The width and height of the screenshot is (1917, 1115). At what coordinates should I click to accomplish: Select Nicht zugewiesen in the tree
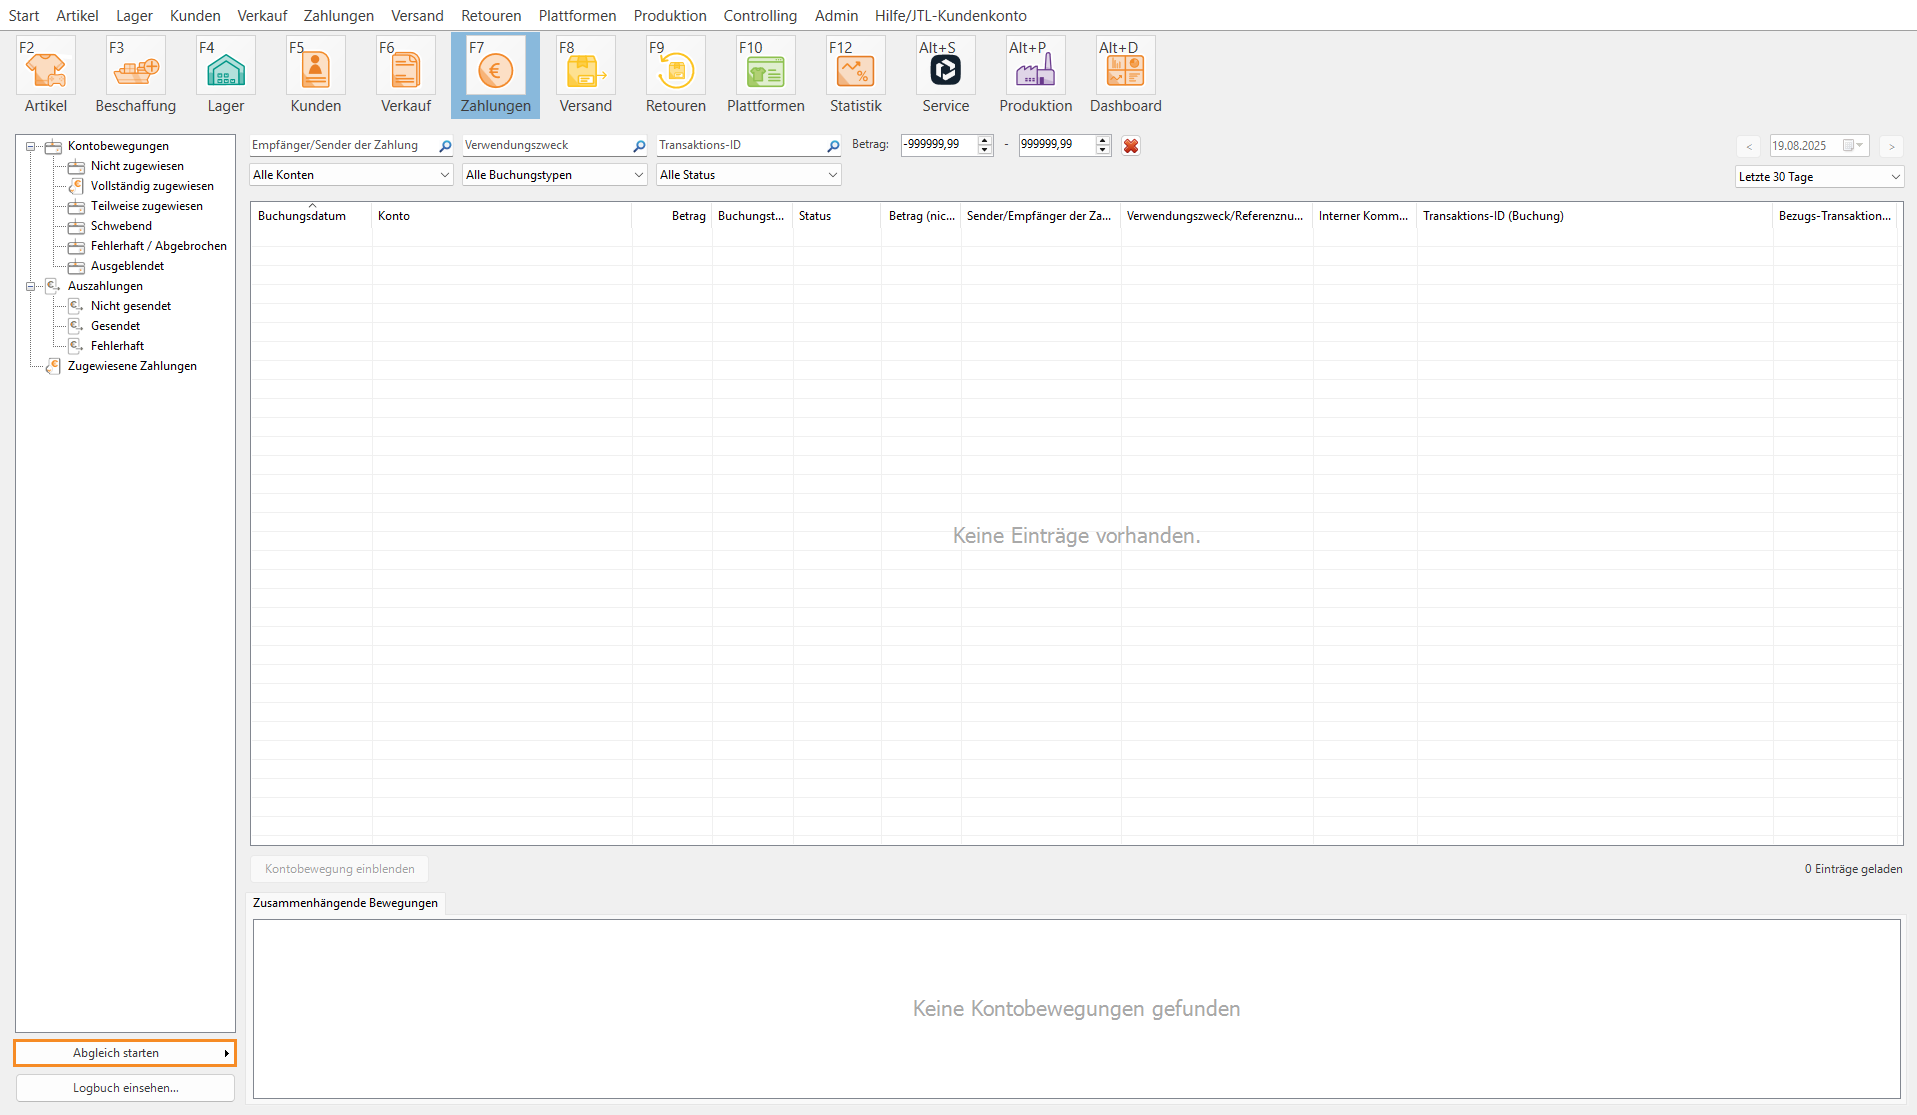tap(137, 166)
